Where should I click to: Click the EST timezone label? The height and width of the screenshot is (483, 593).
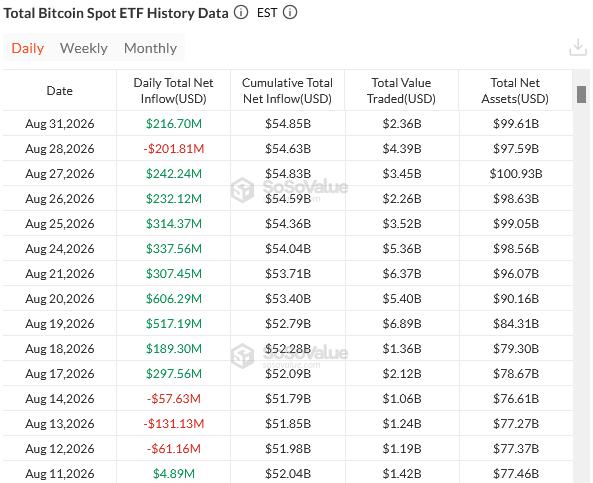coord(267,13)
